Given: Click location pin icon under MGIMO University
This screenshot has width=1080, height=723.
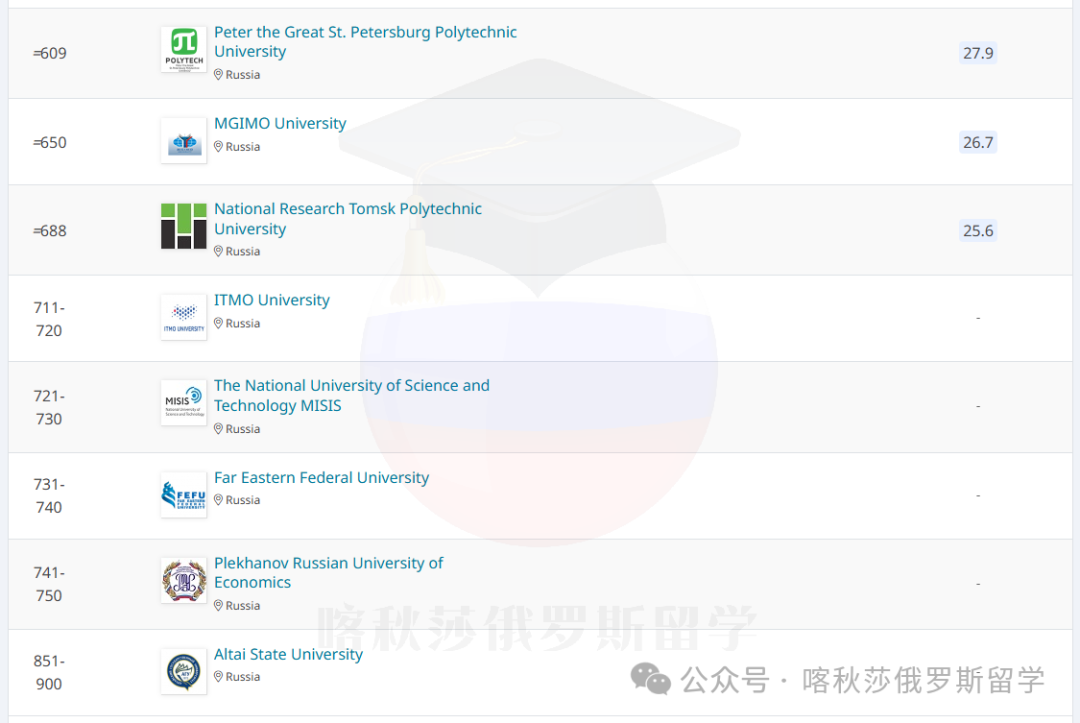Looking at the screenshot, I should [218, 147].
